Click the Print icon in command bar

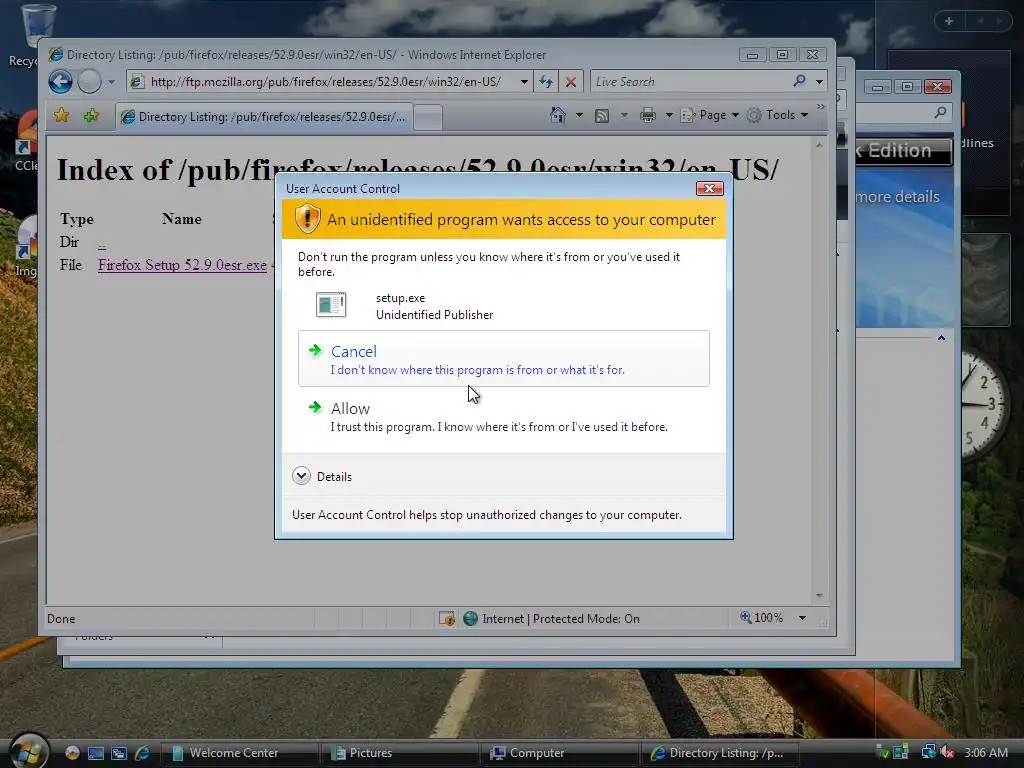(648, 116)
